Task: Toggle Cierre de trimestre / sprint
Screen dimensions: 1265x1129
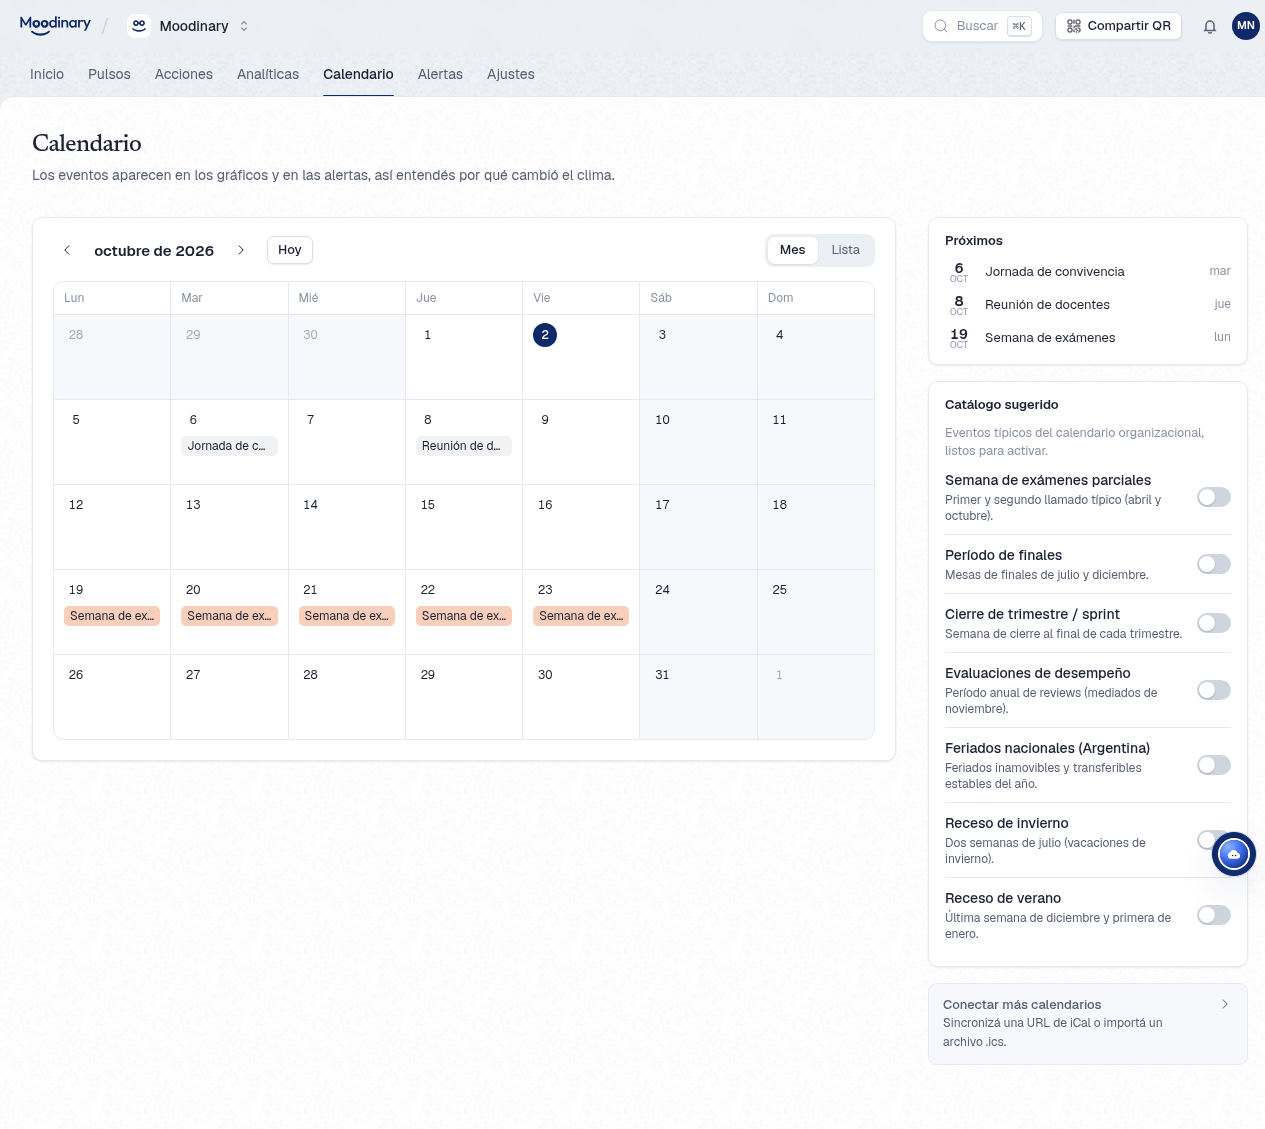Action: [x=1214, y=623]
